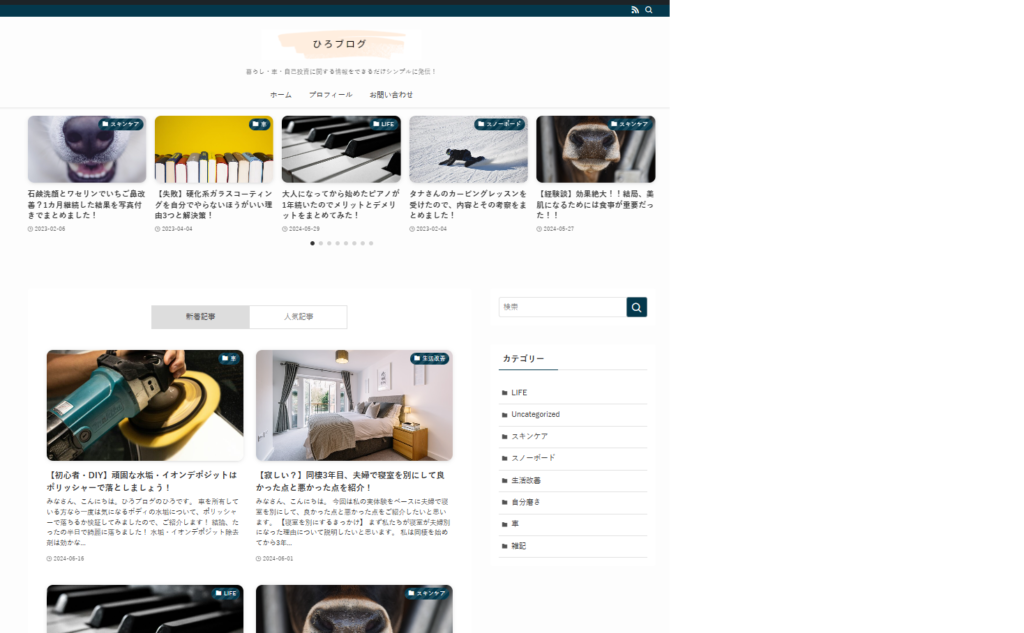Click the RSS feed icon in top bar
This screenshot has height=633, width=1024.
pyautogui.click(x=634, y=10)
